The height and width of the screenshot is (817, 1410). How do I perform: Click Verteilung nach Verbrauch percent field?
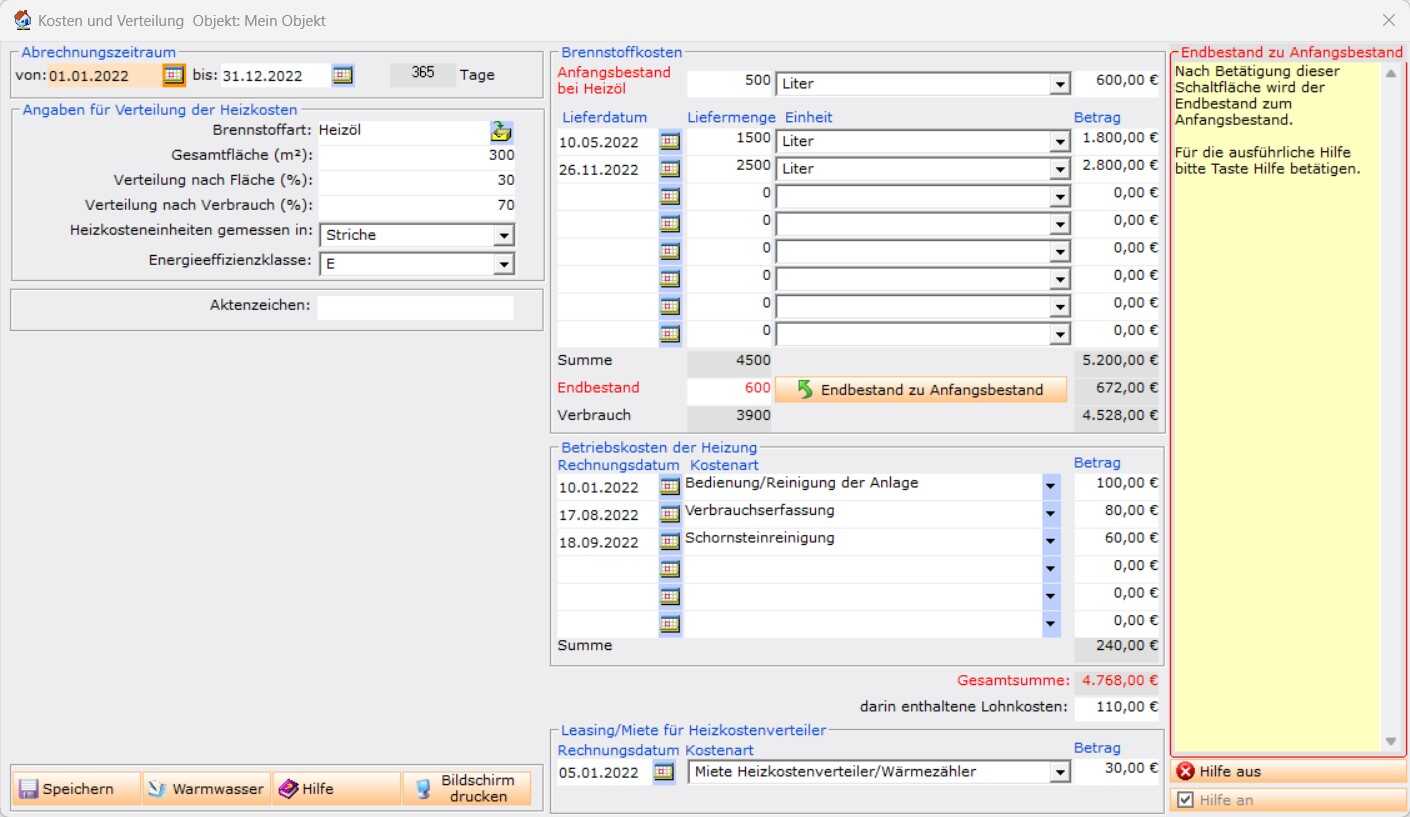416,206
